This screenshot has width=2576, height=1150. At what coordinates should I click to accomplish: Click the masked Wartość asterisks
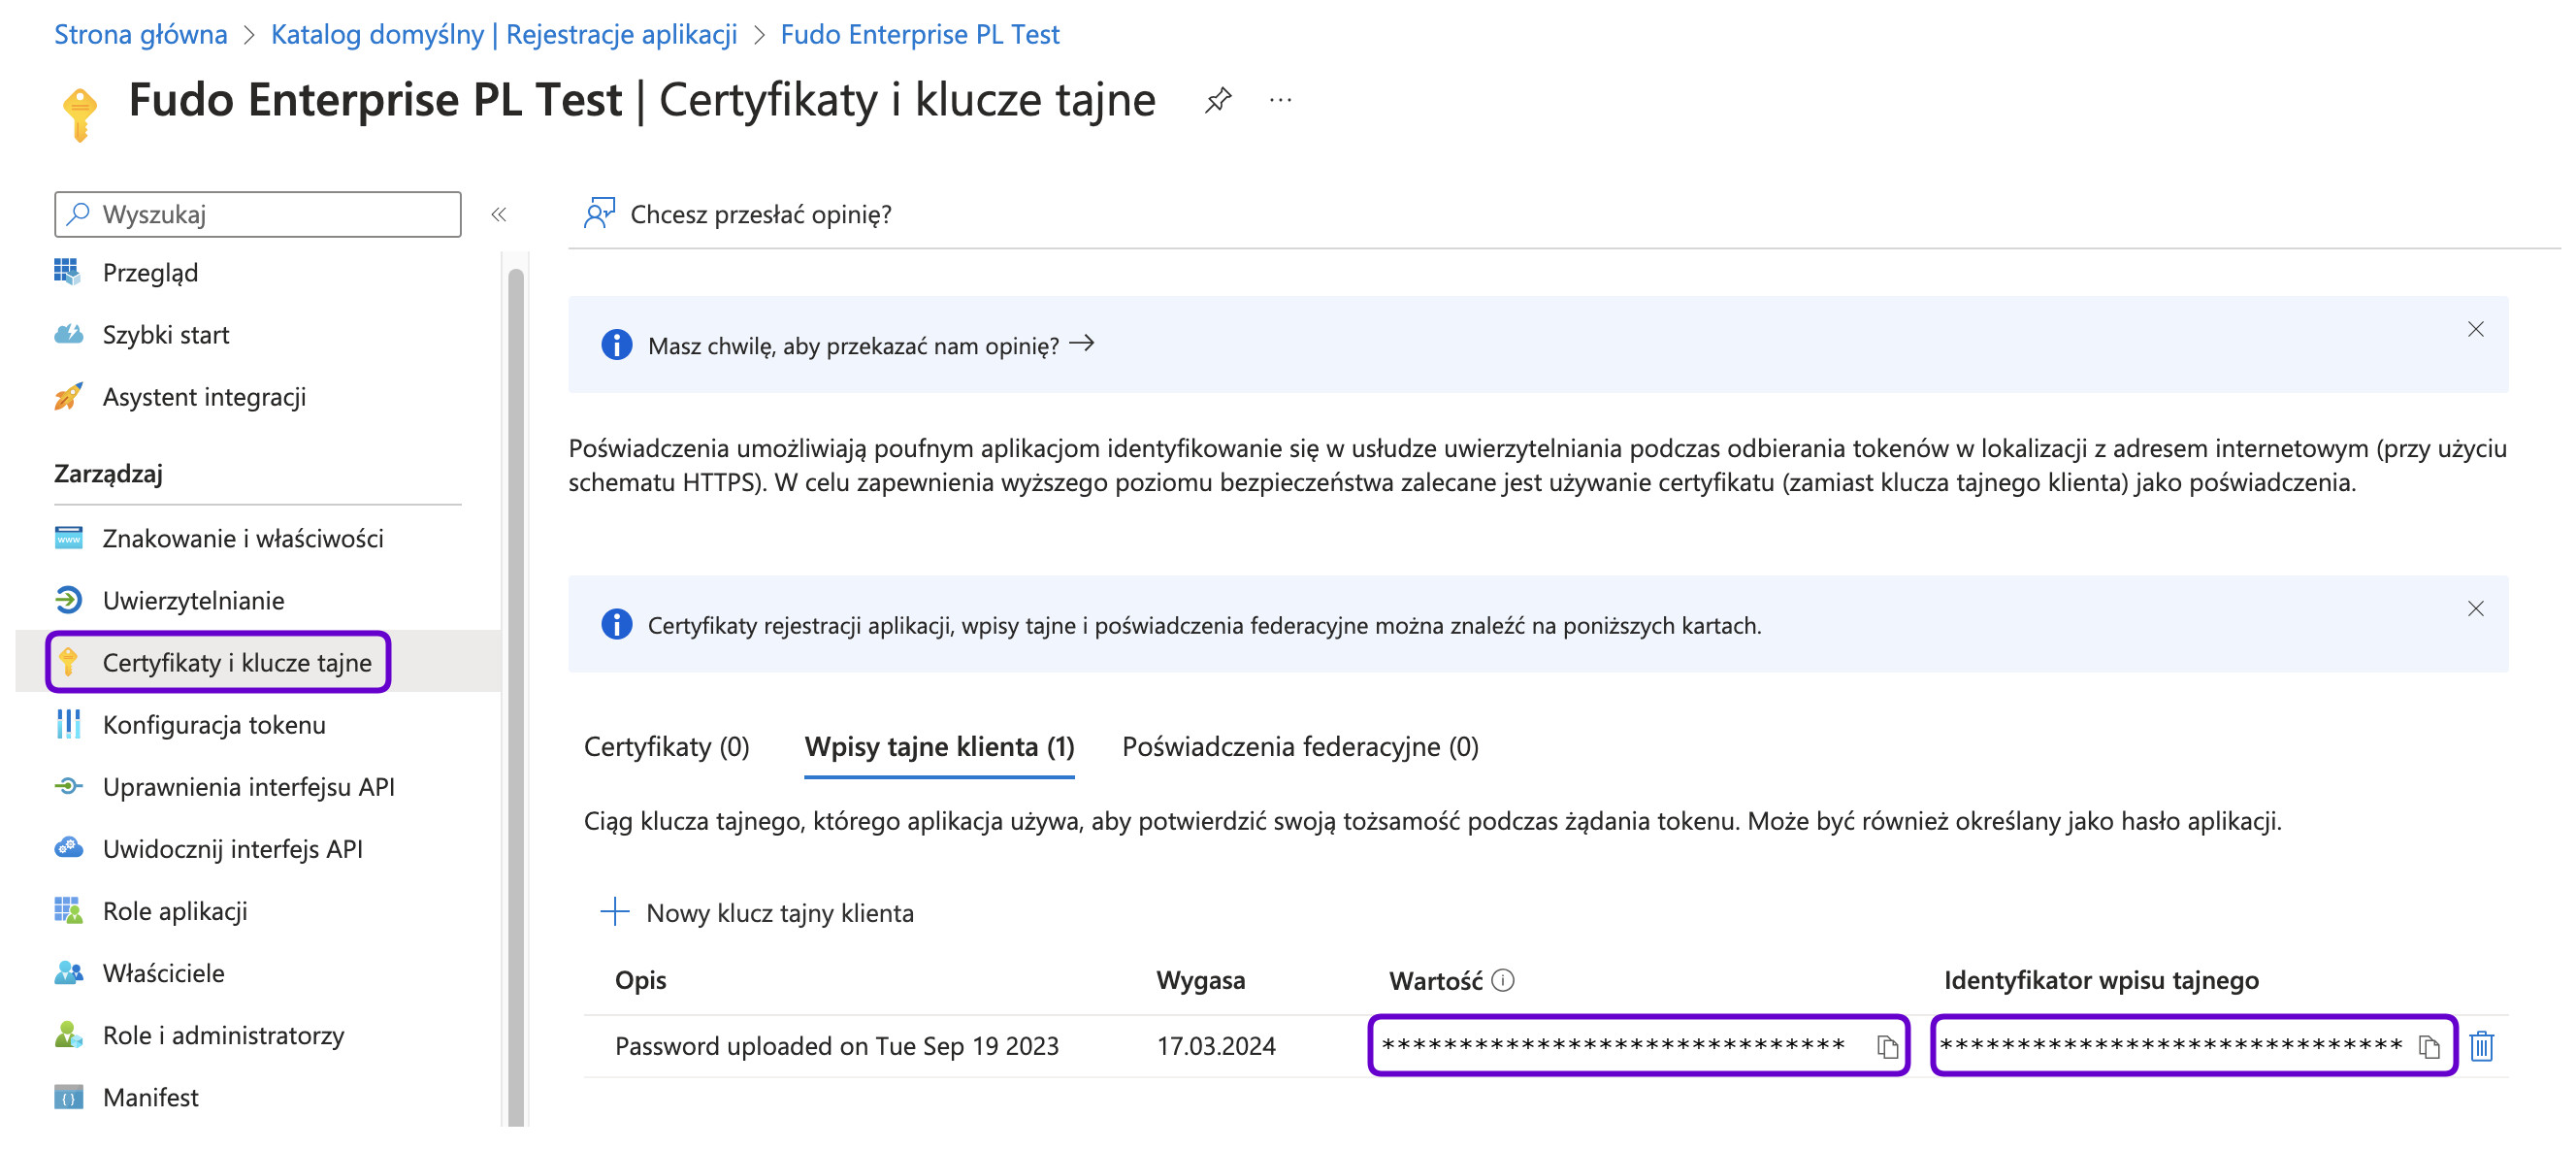tap(1613, 1045)
